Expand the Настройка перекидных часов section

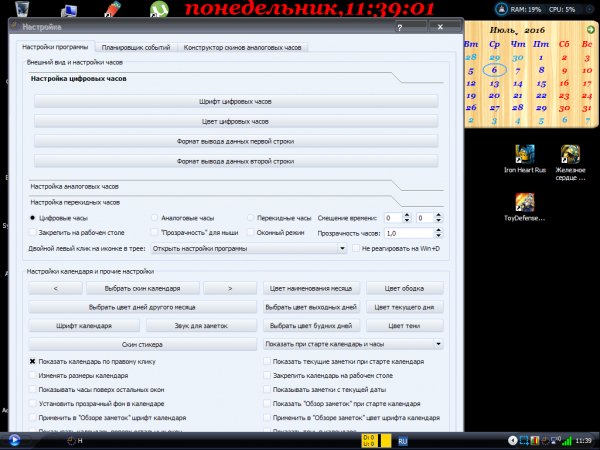(x=75, y=202)
